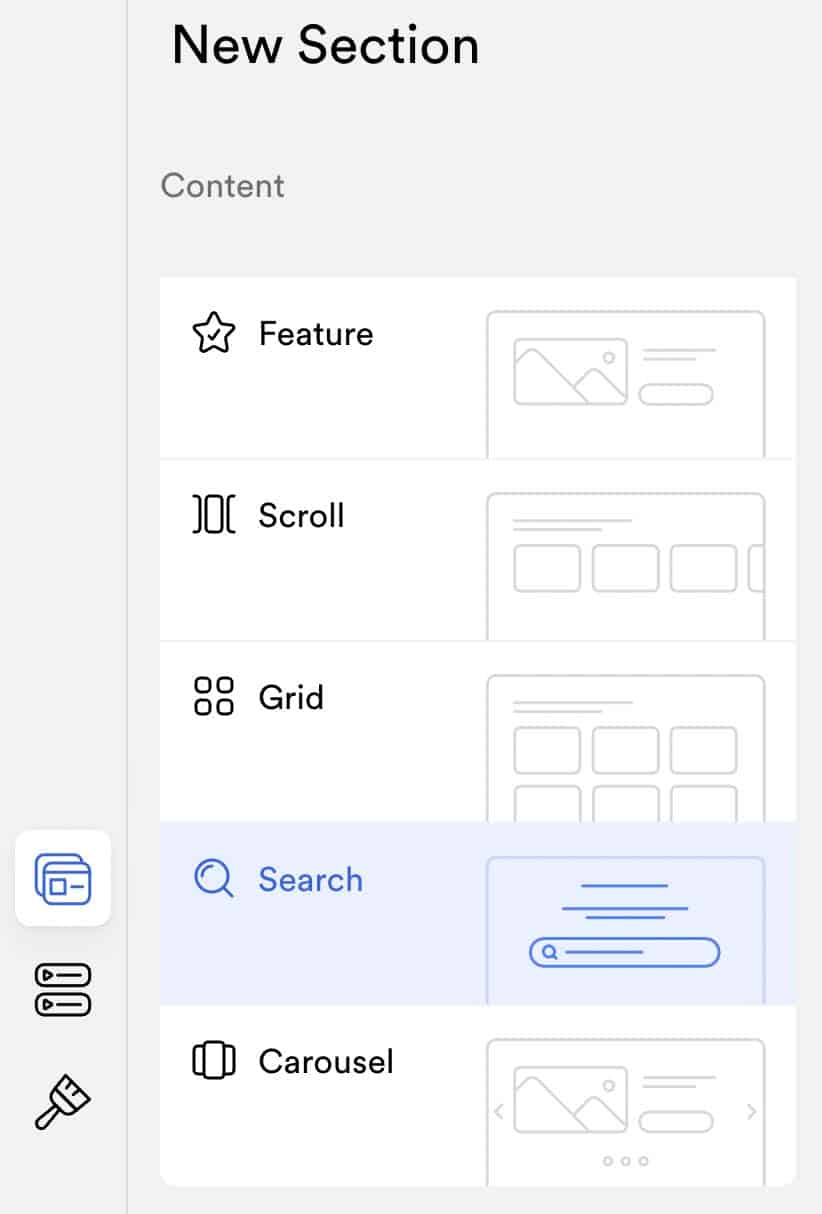Click the Feature layout preview thumbnail
The image size is (822, 1214).
tap(626, 384)
